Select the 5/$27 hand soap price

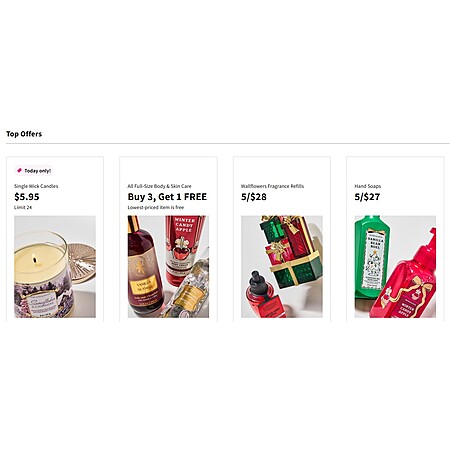367,197
